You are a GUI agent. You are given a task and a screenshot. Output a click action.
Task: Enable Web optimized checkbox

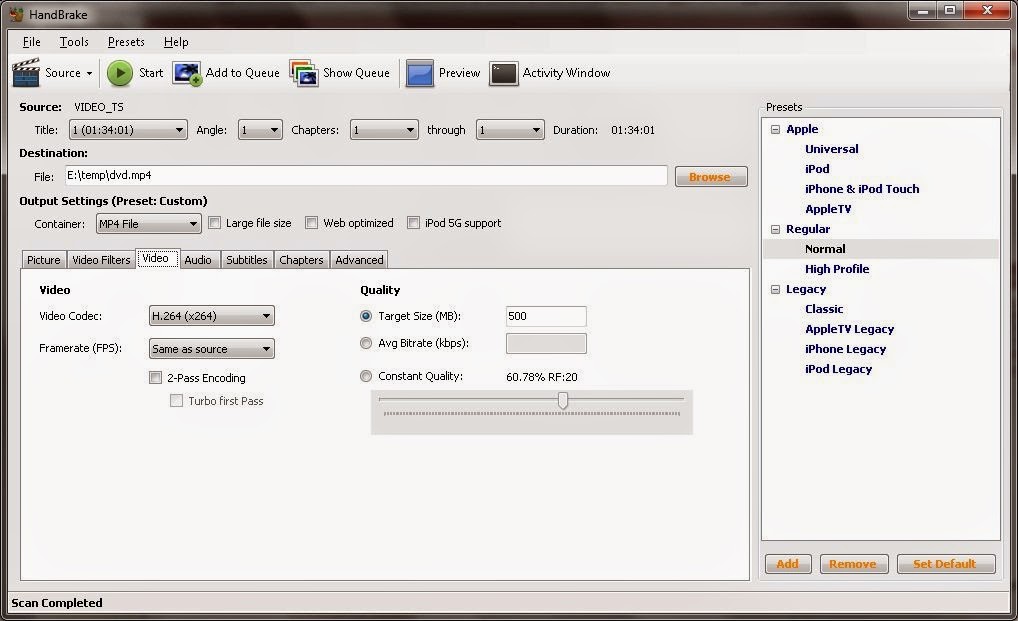312,223
